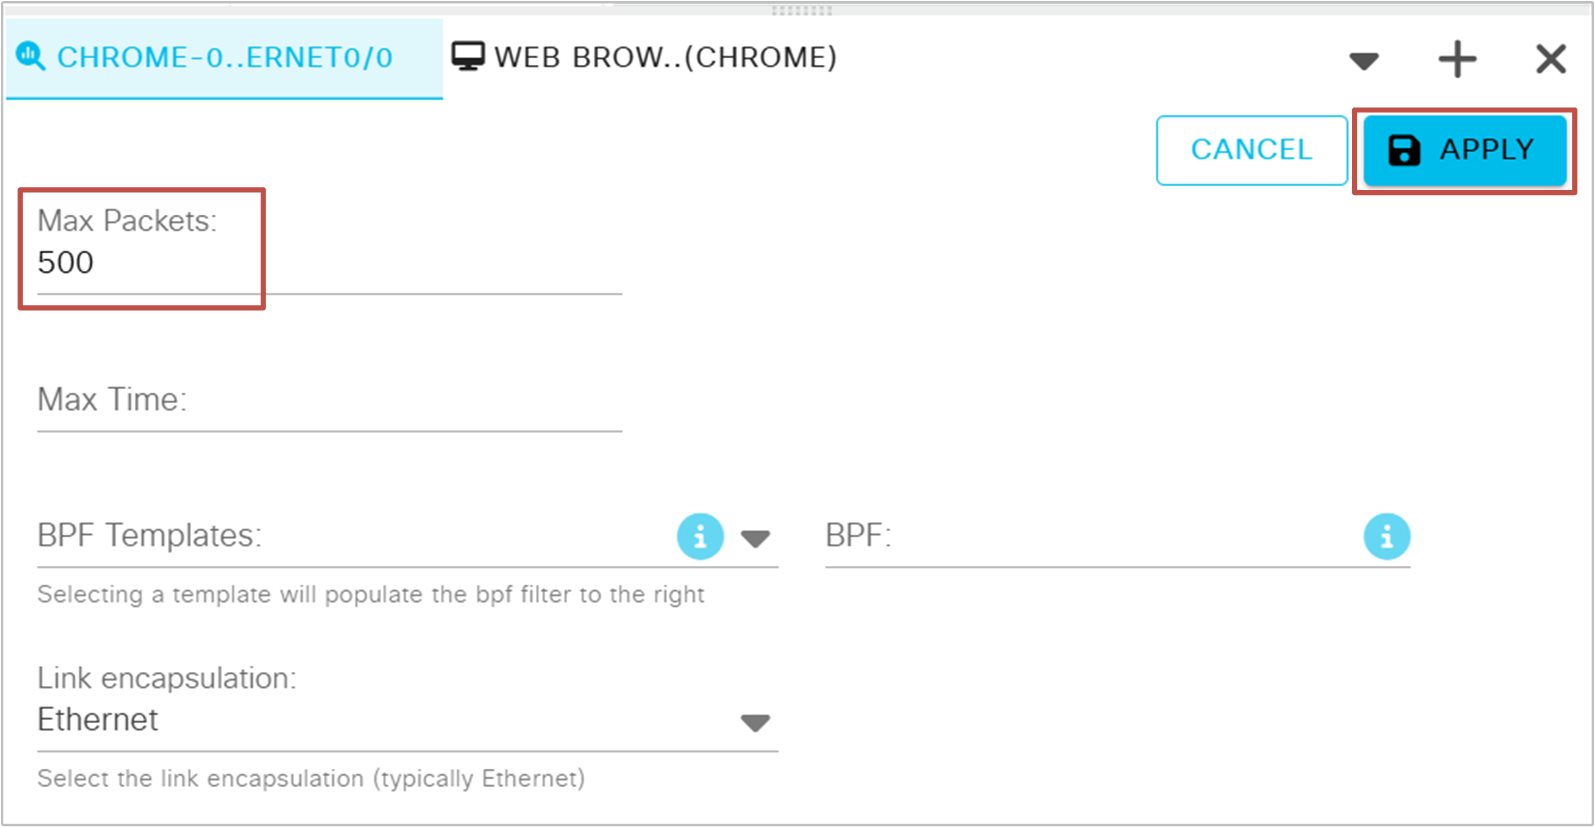Click the info icon beside BPF Templates
The height and width of the screenshot is (827, 1595).
tap(700, 537)
